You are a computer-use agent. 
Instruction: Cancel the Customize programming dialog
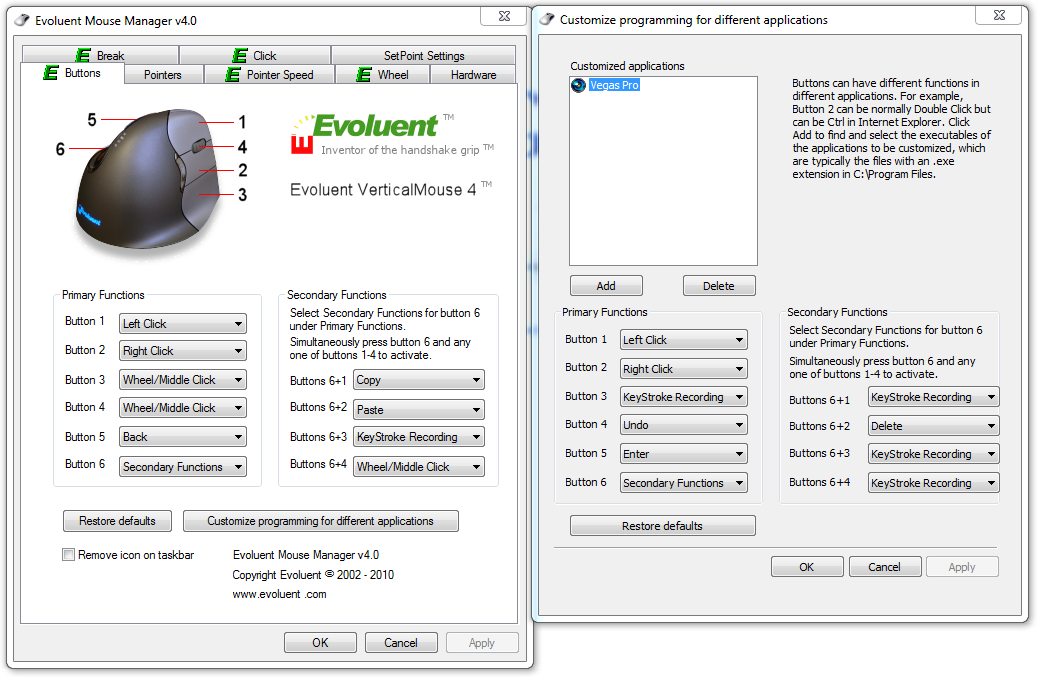tap(884, 567)
